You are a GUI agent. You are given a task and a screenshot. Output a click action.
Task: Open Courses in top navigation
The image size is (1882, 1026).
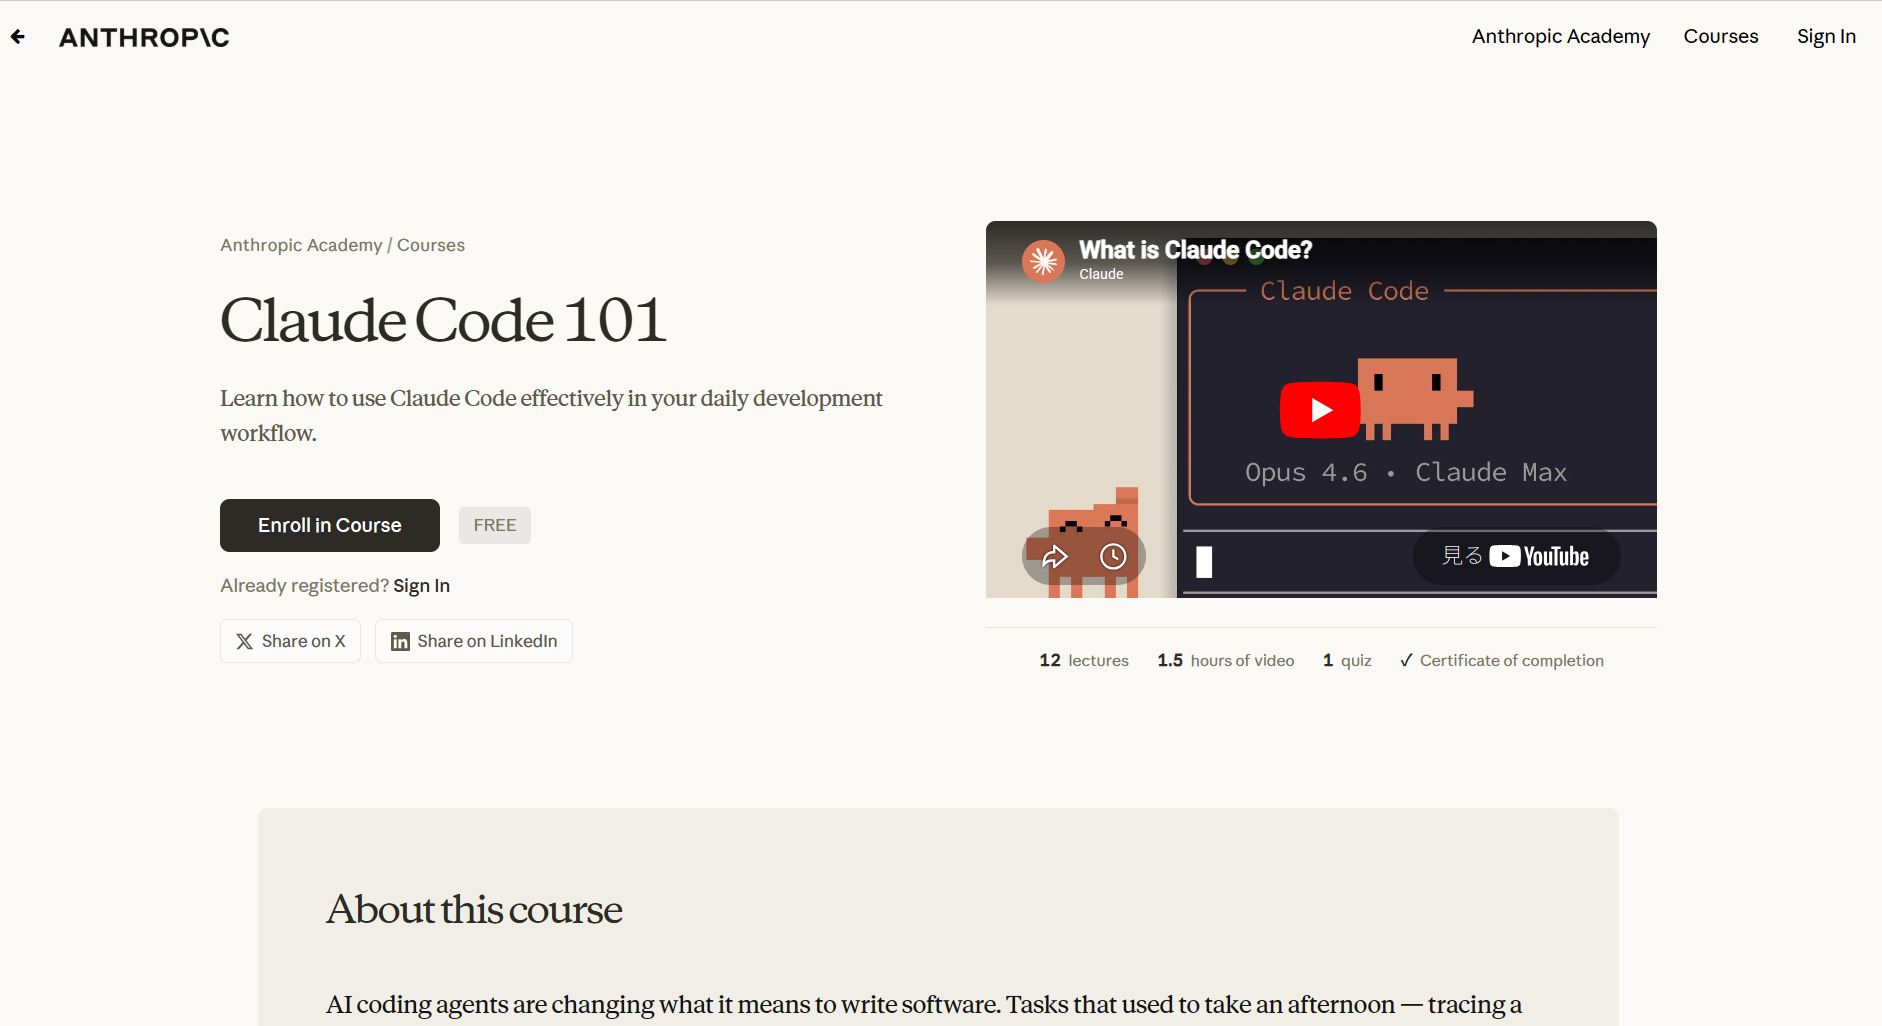pos(1720,36)
